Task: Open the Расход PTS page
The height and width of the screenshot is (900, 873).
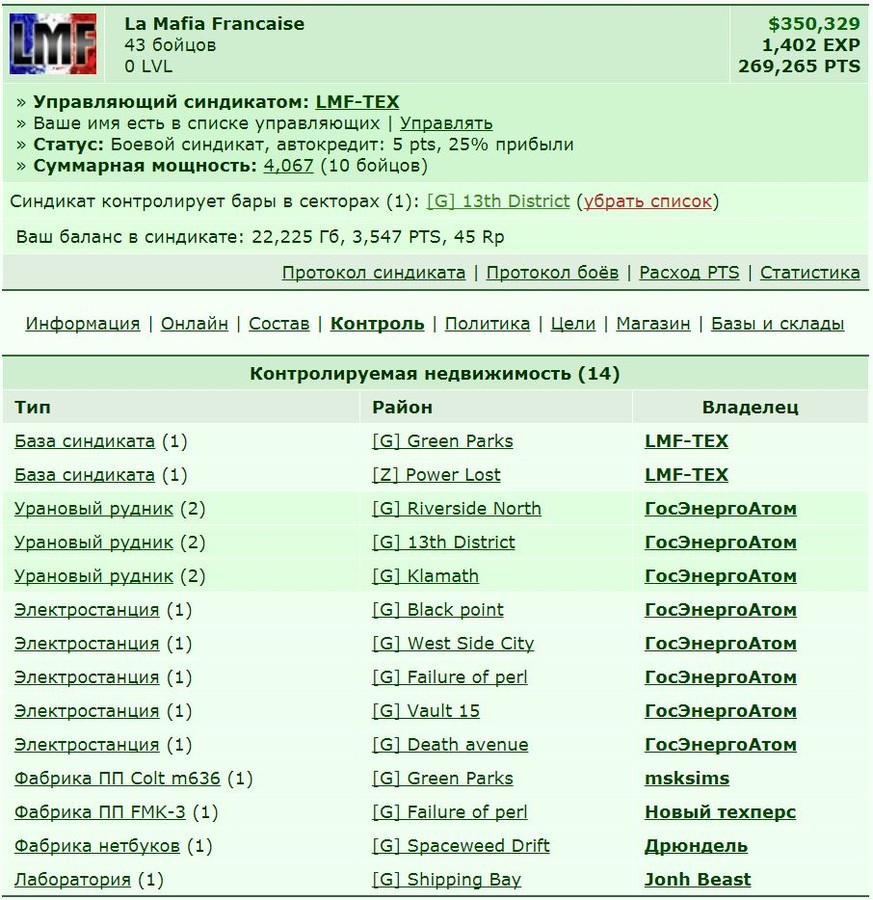Action: pyautogui.click(x=689, y=273)
